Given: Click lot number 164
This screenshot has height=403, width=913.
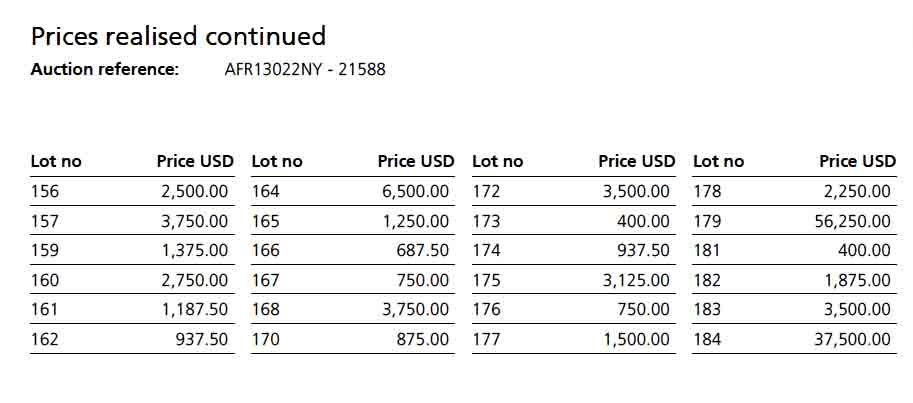Looking at the screenshot, I should pos(266,192).
